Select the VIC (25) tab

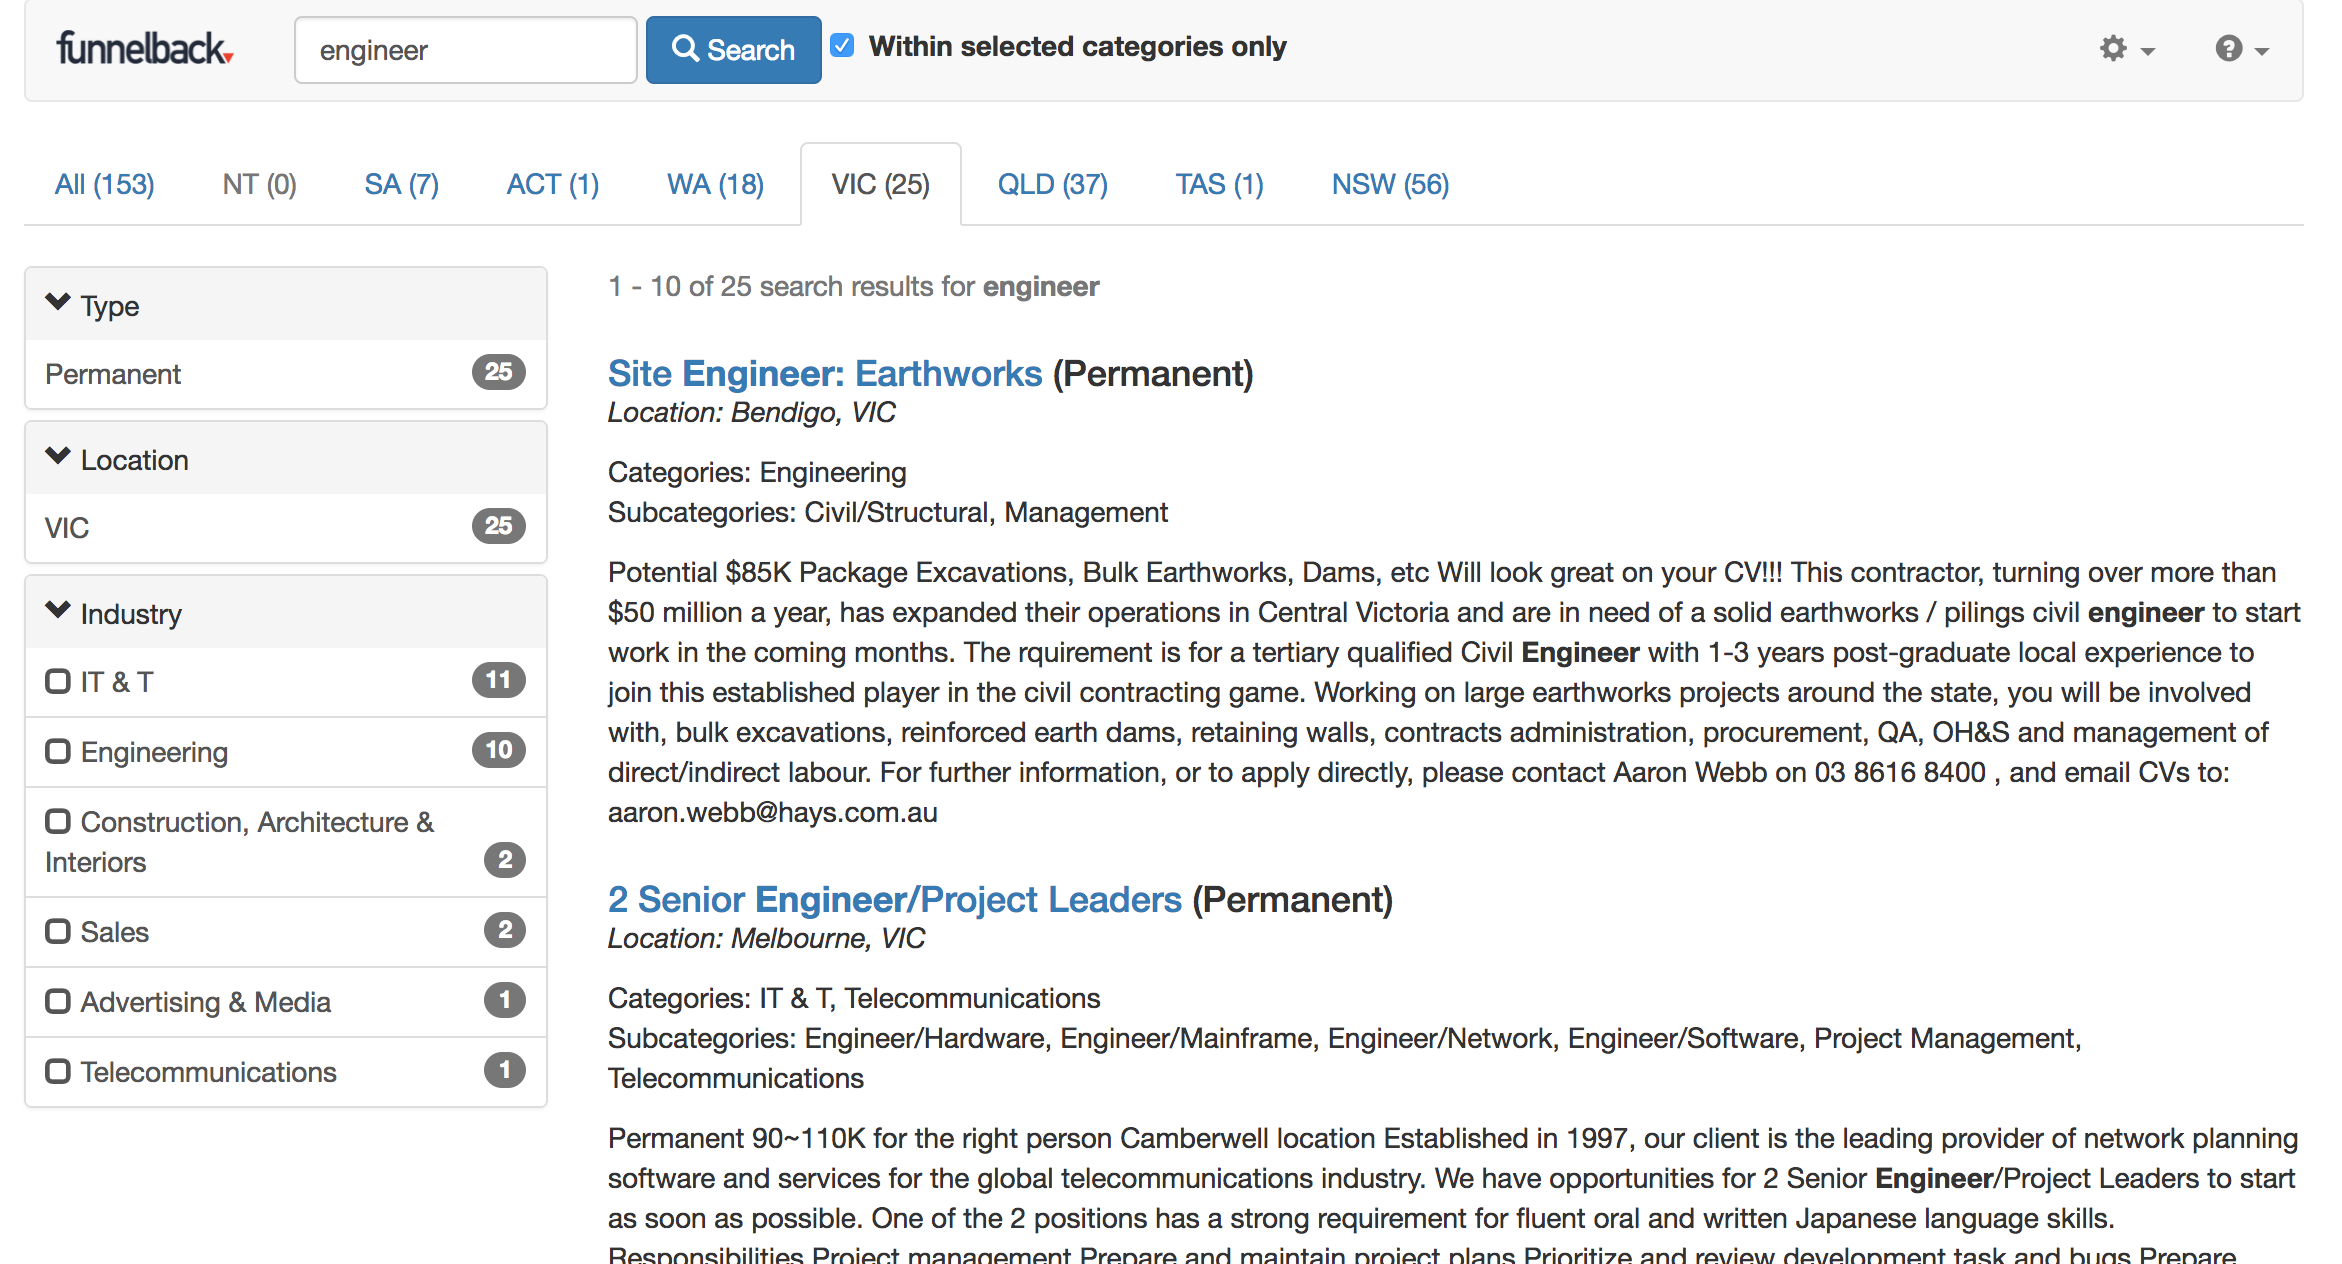pyautogui.click(x=879, y=184)
